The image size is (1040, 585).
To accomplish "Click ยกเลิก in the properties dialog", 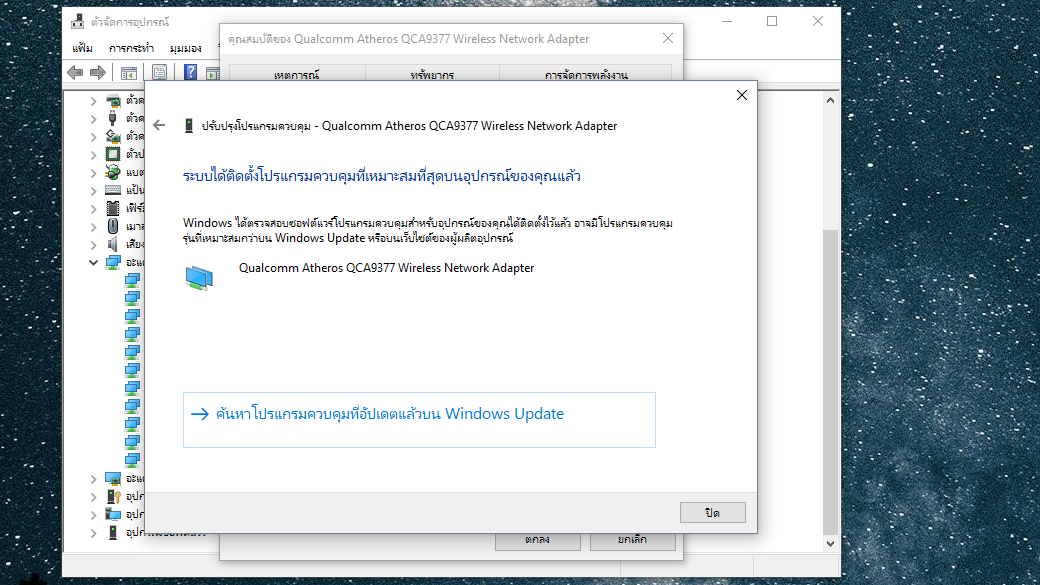I will coord(632,541).
